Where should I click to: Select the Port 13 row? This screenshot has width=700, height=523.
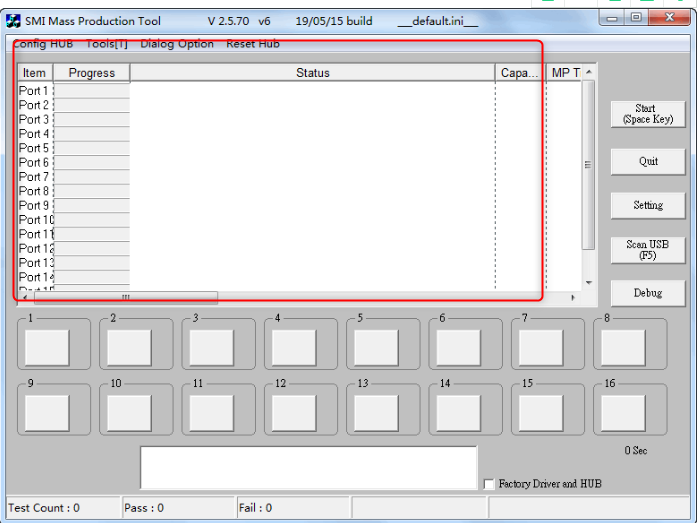[x=300, y=262]
